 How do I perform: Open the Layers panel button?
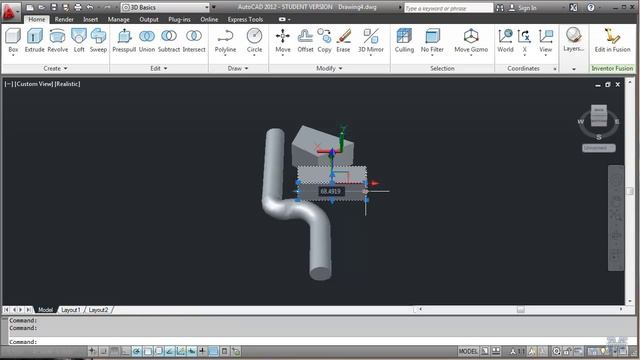pos(573,40)
